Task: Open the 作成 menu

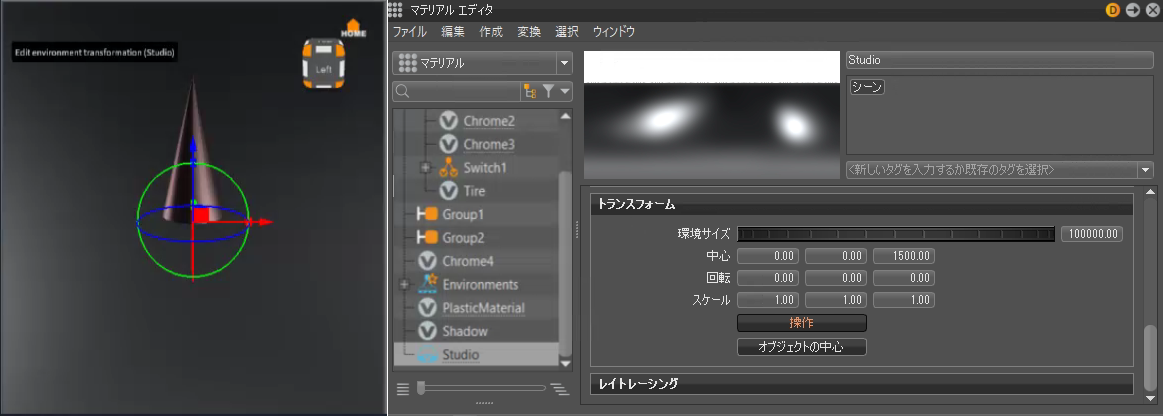Action: (491, 32)
